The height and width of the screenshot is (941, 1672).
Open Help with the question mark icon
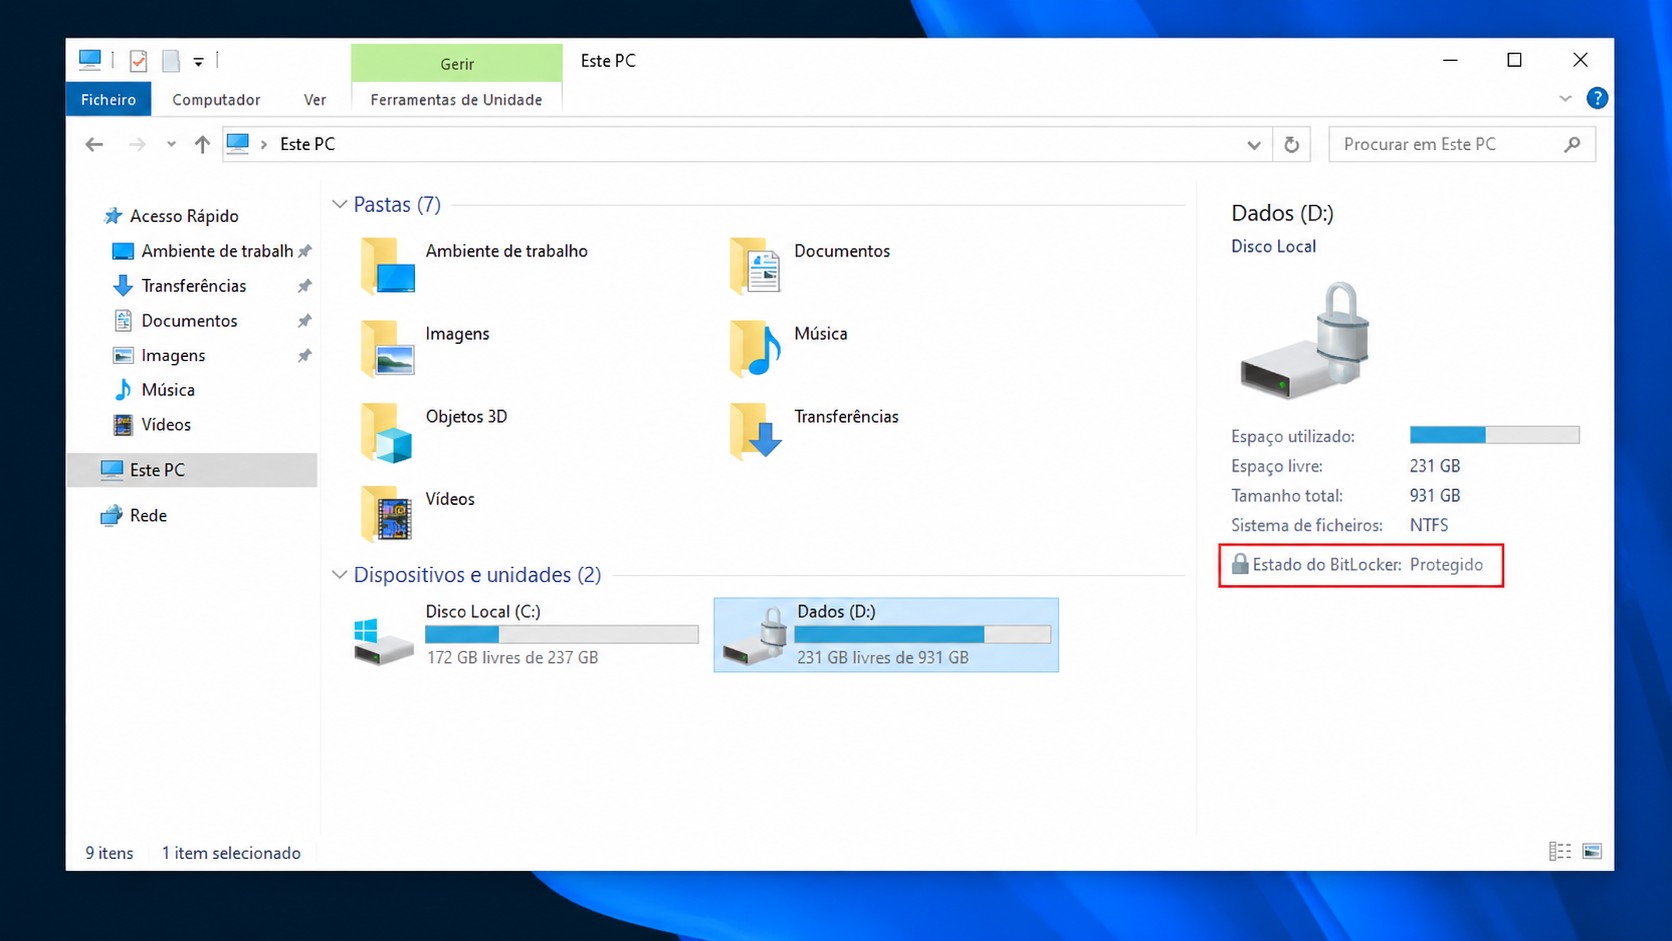1597,98
